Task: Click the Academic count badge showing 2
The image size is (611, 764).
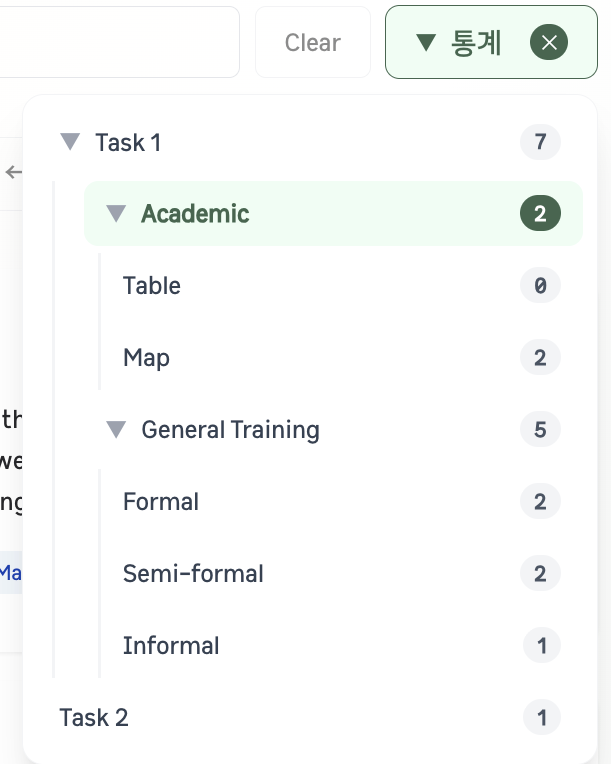Action: (540, 213)
